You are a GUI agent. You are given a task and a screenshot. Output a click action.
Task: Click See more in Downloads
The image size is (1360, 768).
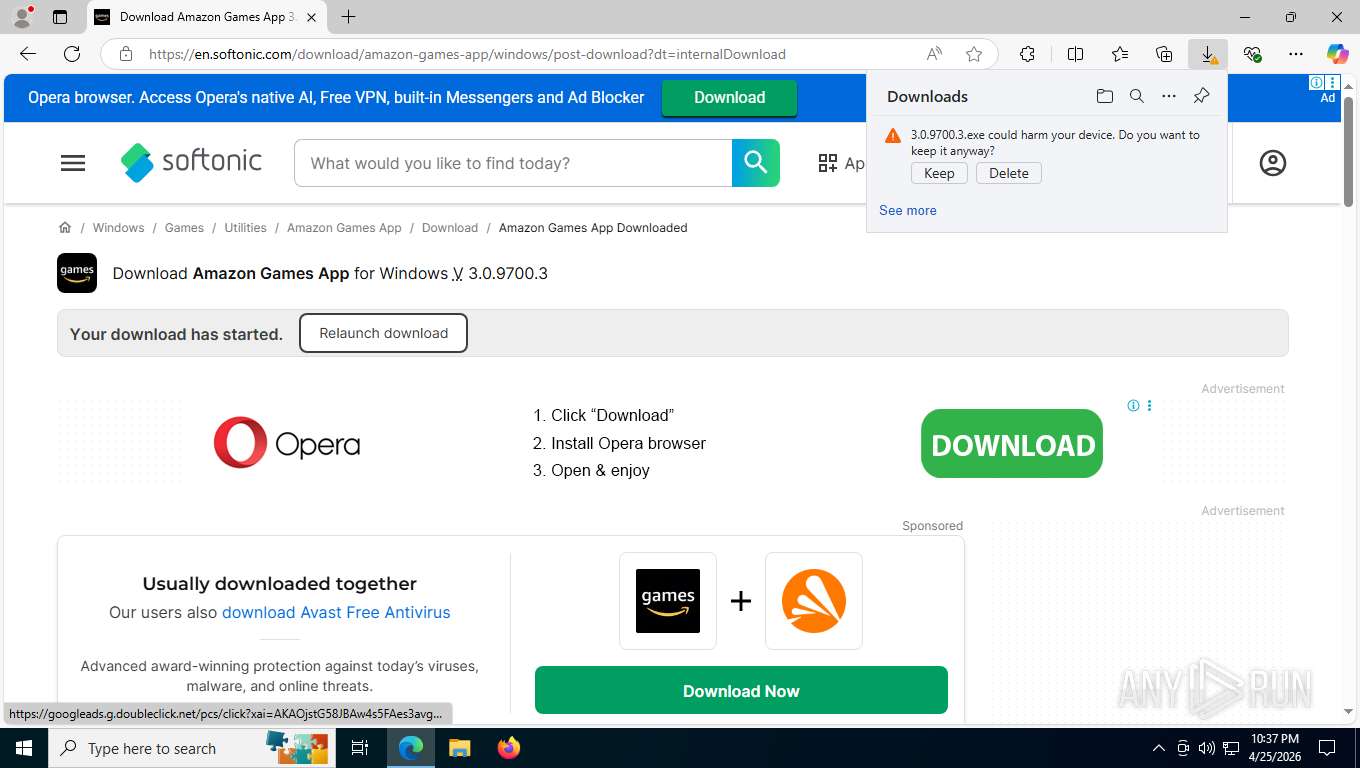[x=908, y=210]
